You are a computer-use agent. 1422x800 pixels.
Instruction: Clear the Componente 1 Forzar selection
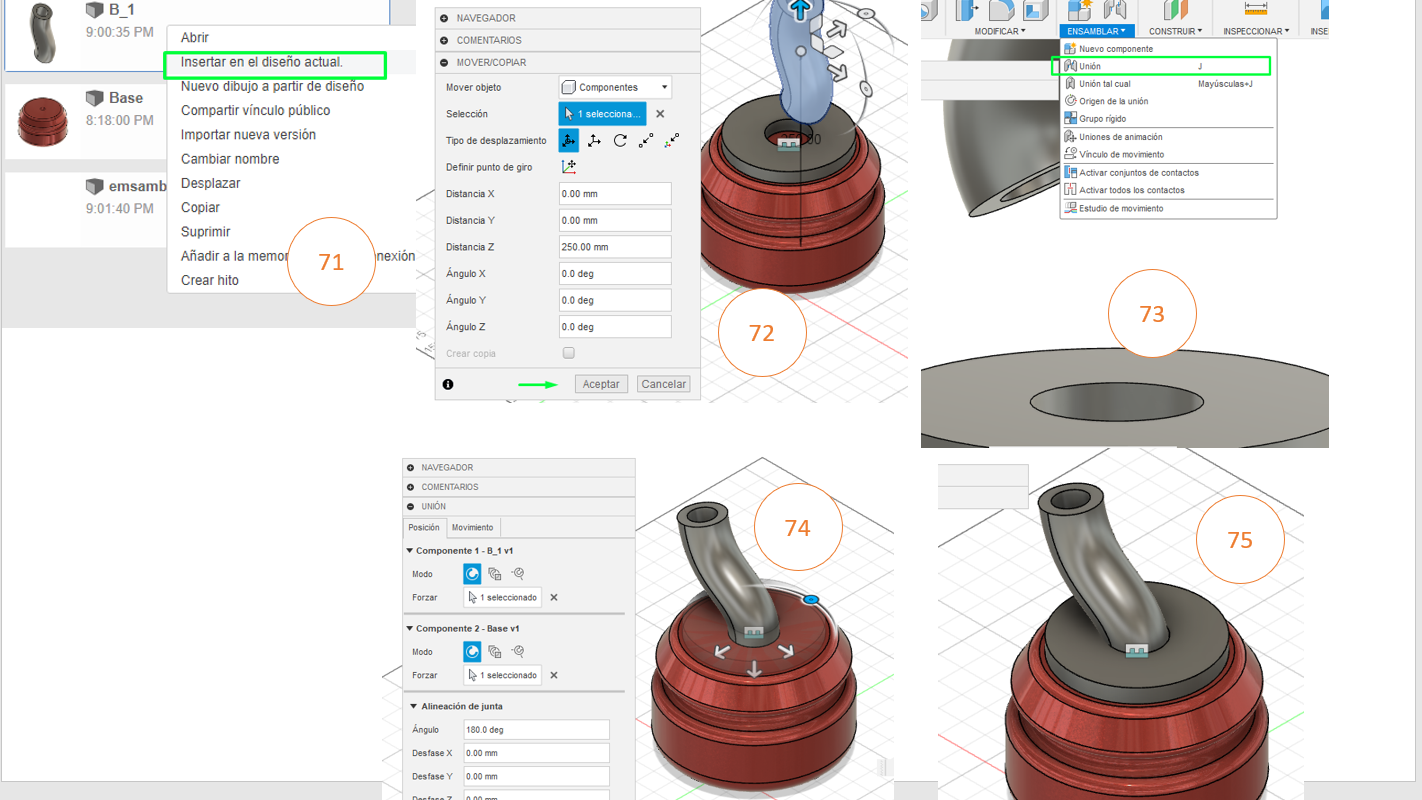(x=554, y=598)
